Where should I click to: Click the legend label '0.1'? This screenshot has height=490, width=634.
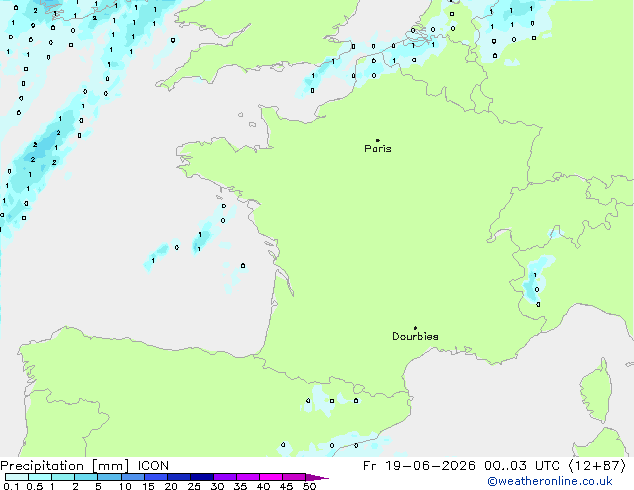(x=11, y=486)
